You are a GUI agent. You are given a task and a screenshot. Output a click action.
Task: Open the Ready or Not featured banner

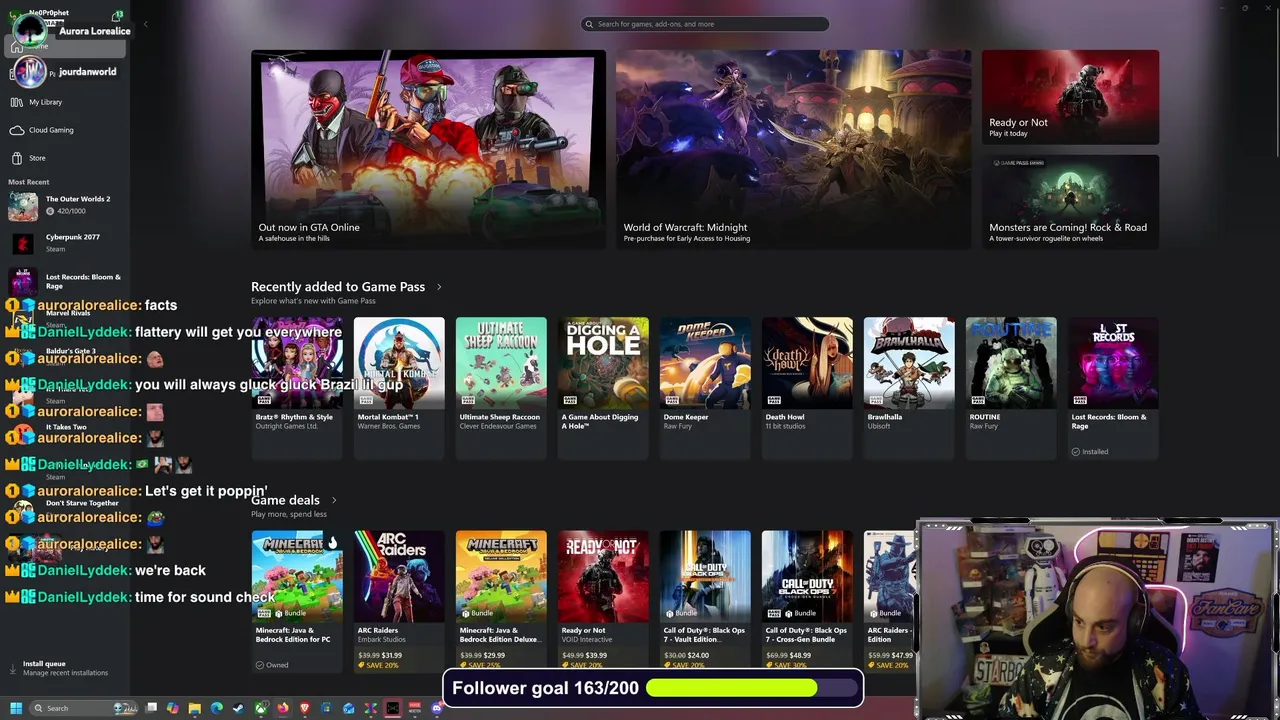pyautogui.click(x=1070, y=97)
